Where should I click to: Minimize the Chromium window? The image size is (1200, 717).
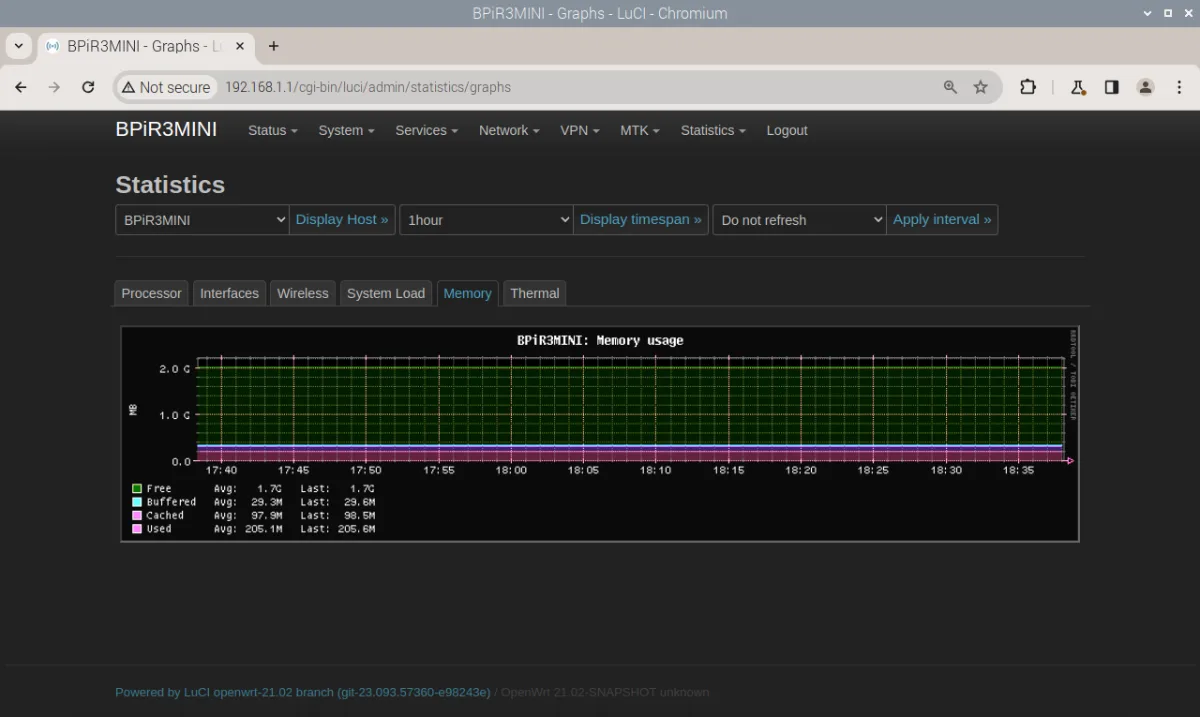(x=1147, y=13)
